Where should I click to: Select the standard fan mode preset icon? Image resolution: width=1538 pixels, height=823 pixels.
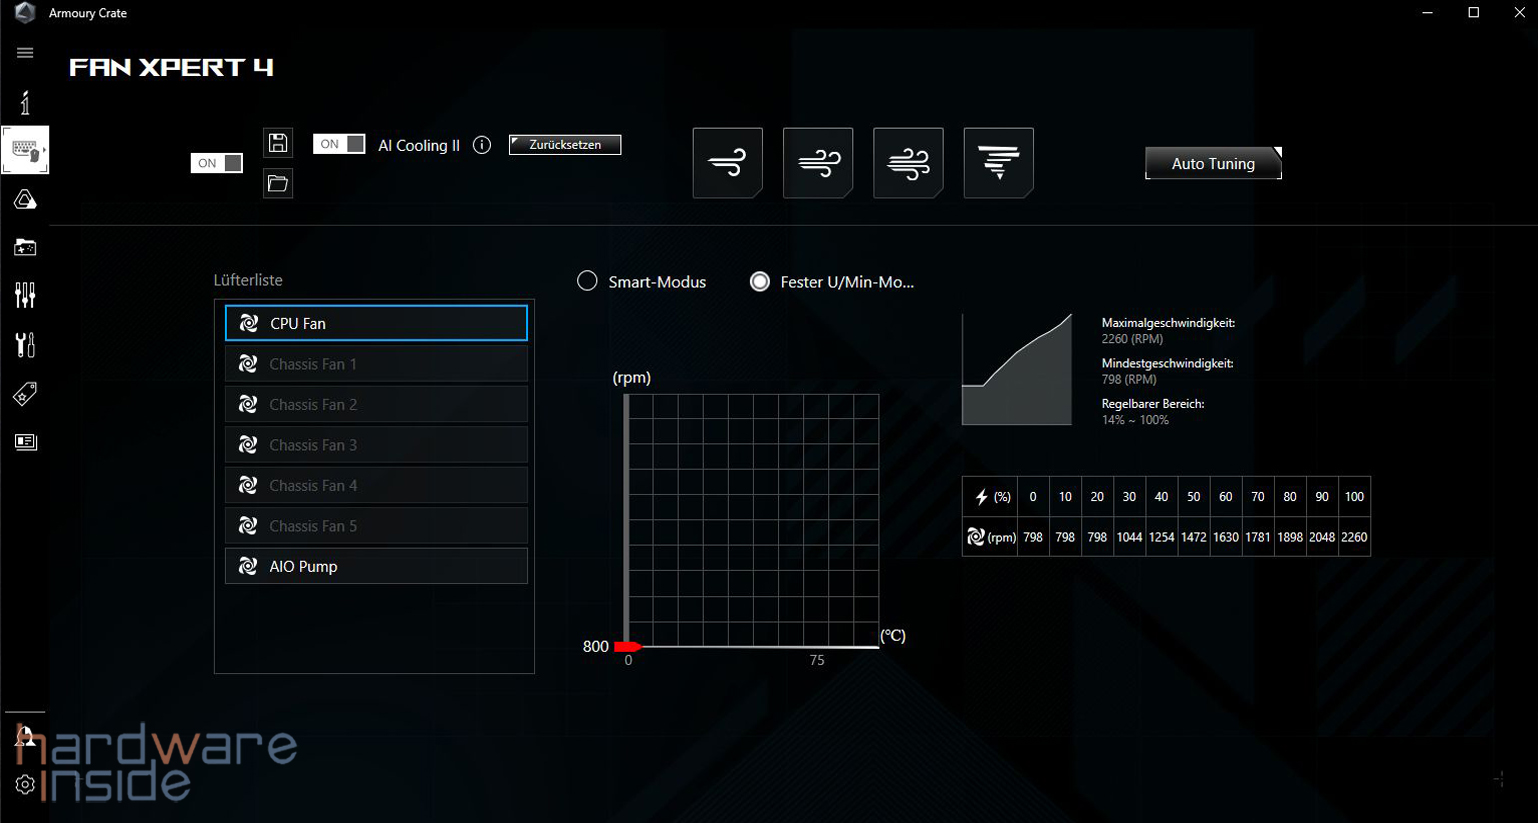tap(817, 163)
